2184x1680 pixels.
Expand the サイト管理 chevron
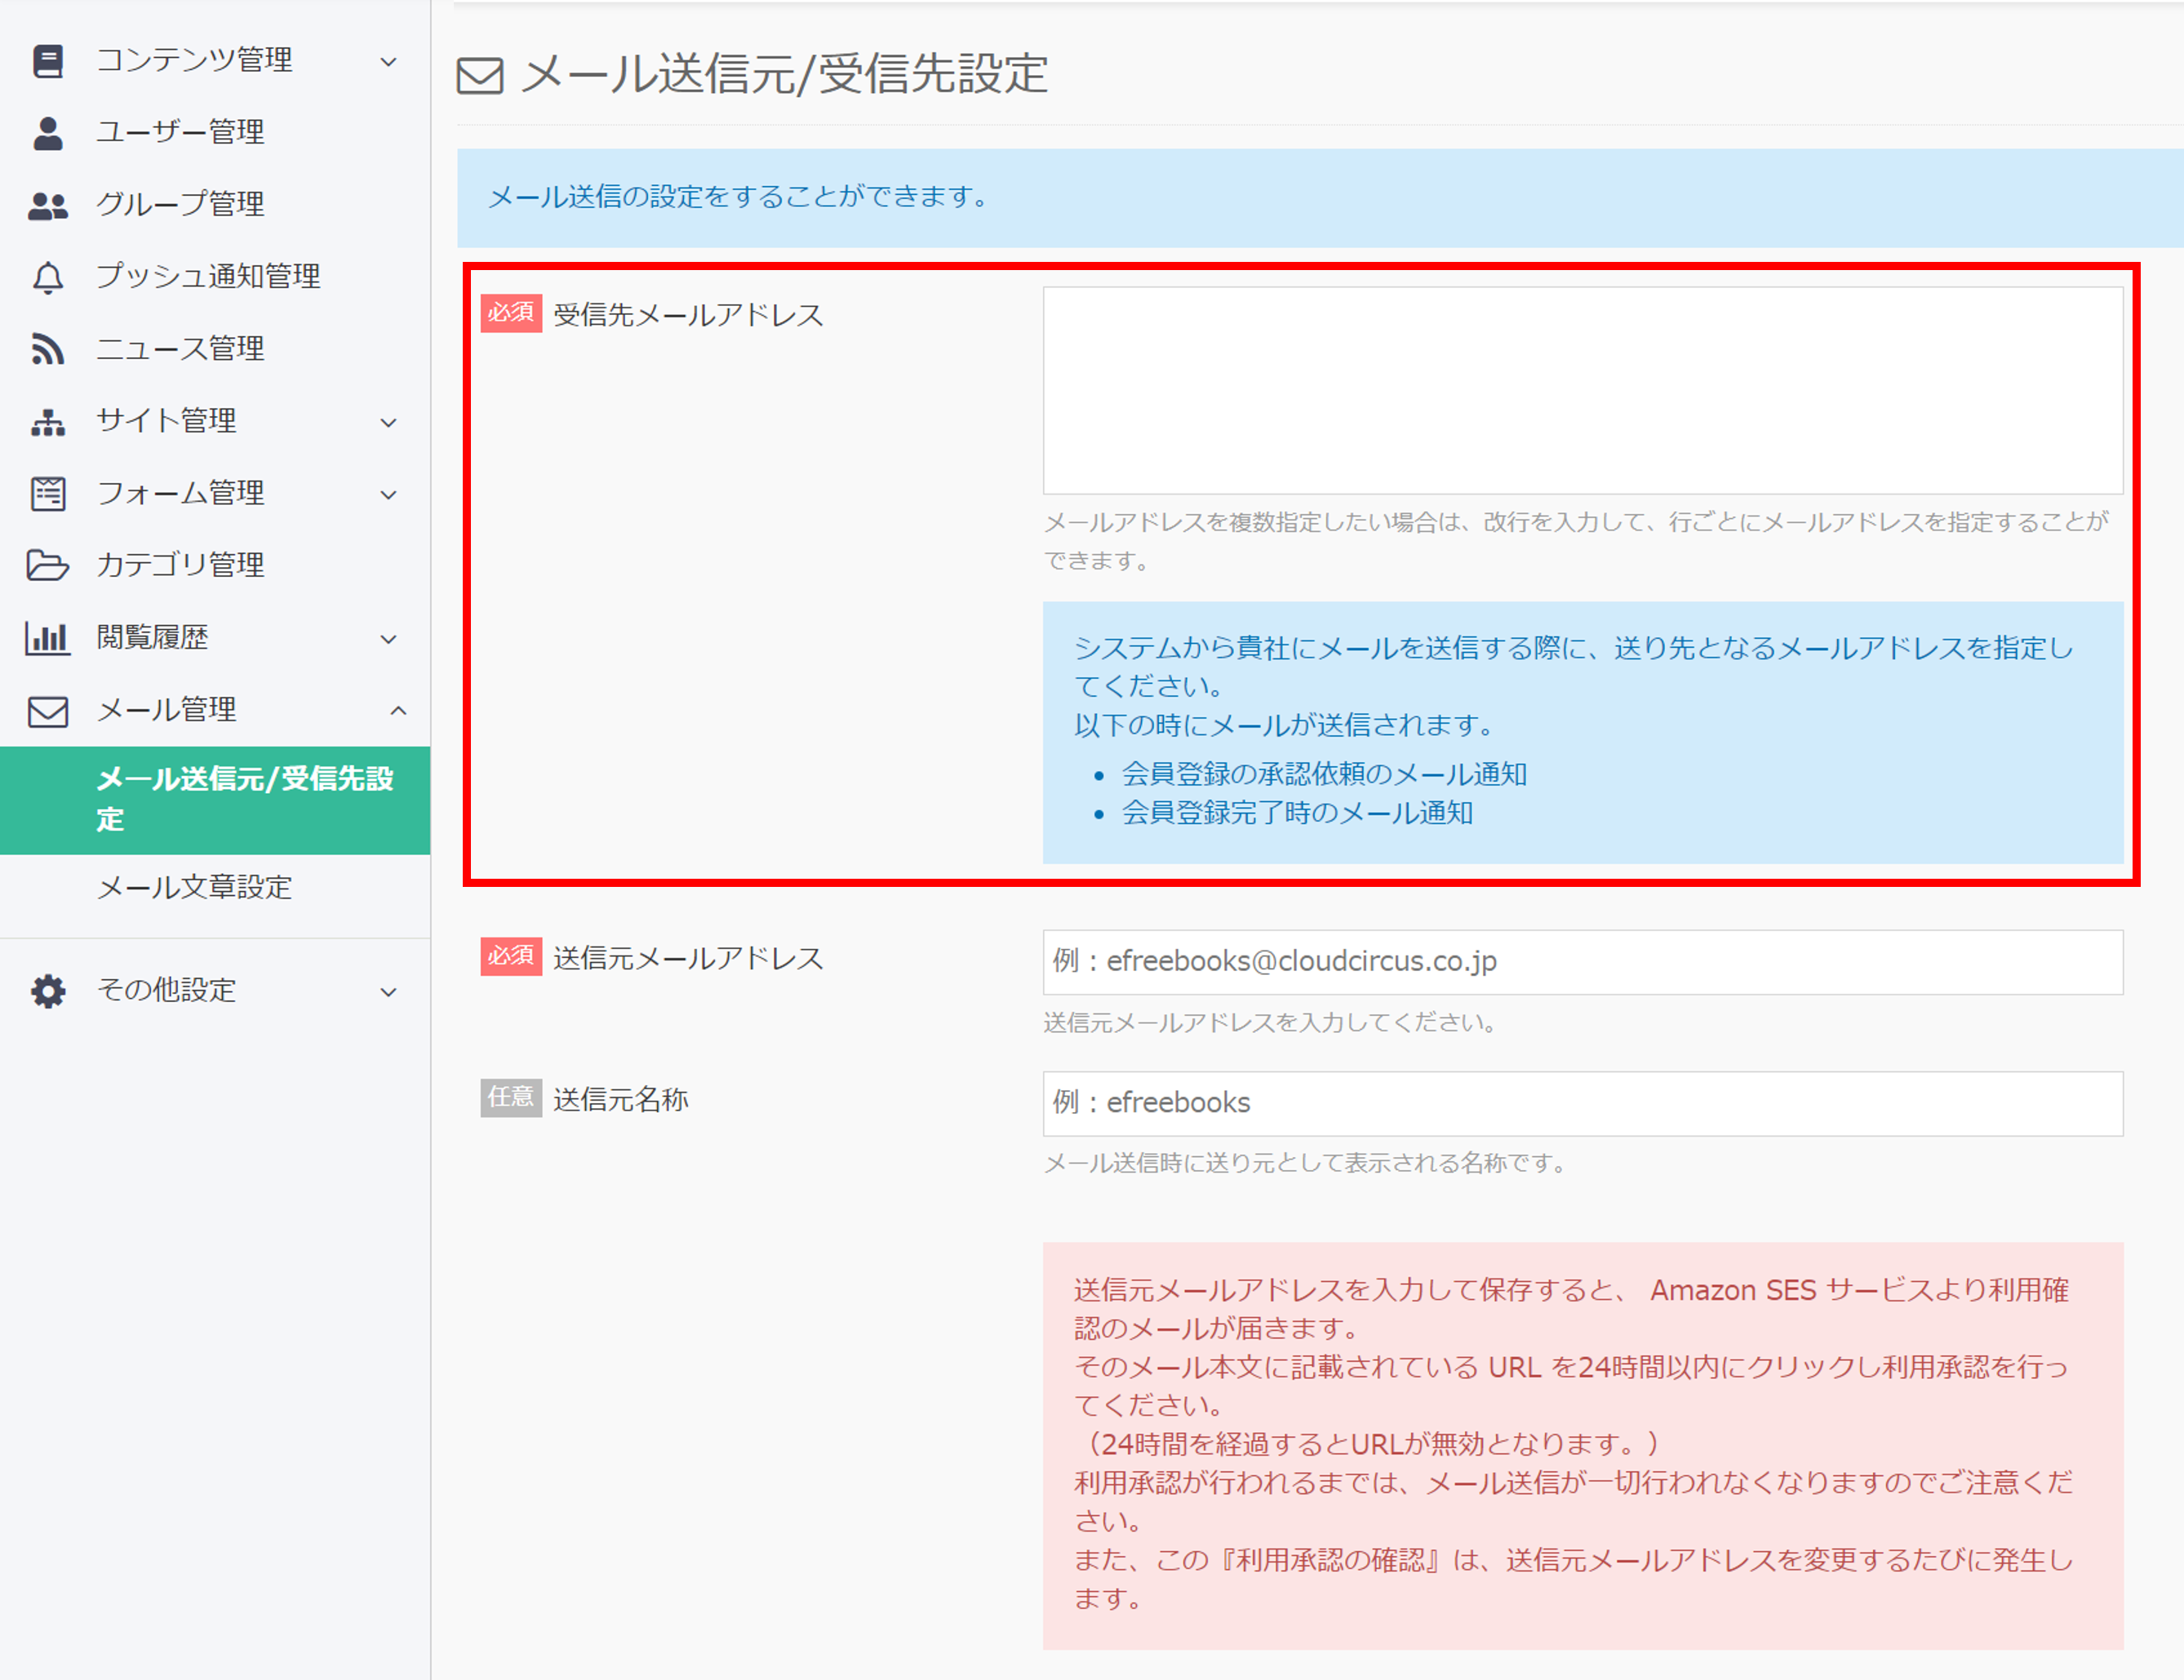point(389,423)
